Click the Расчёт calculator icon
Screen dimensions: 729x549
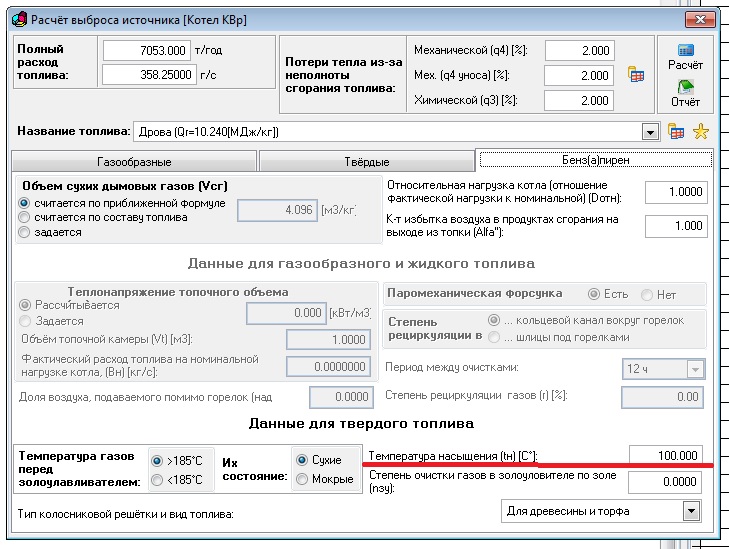[685, 51]
